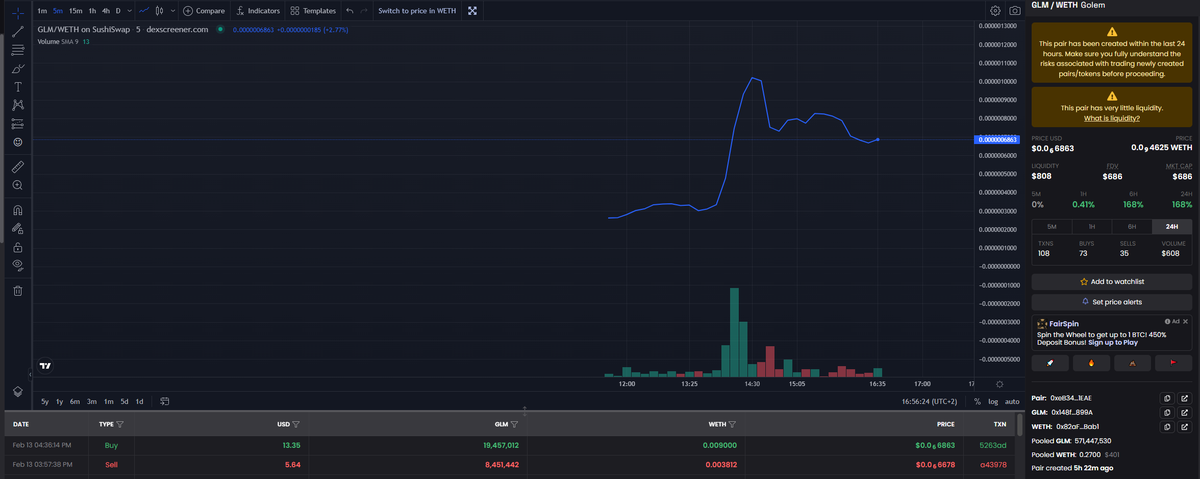Select the trend line drawing tool

(x=18, y=30)
